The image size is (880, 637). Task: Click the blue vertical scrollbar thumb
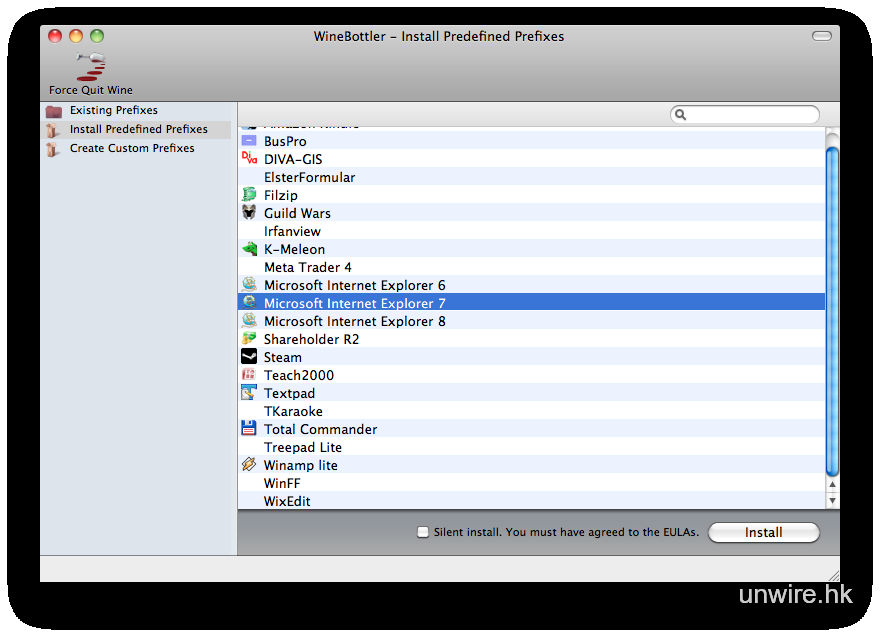[832, 310]
